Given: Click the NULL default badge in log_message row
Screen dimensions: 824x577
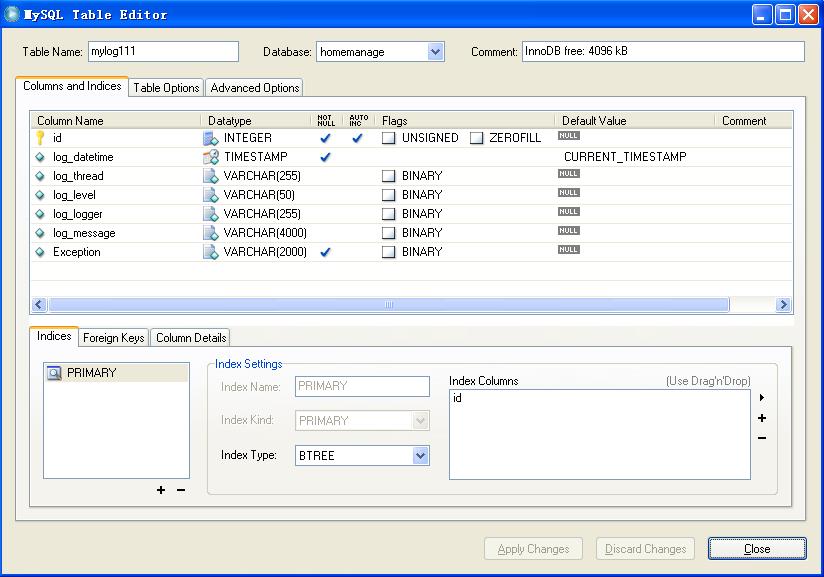Looking at the screenshot, I should pyautogui.click(x=569, y=231).
